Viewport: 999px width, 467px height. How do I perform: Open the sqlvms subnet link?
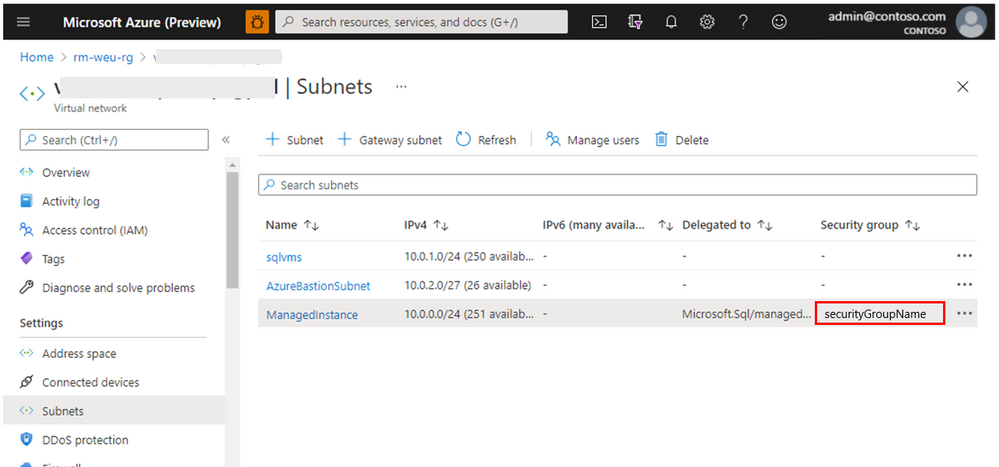pyautogui.click(x=284, y=257)
